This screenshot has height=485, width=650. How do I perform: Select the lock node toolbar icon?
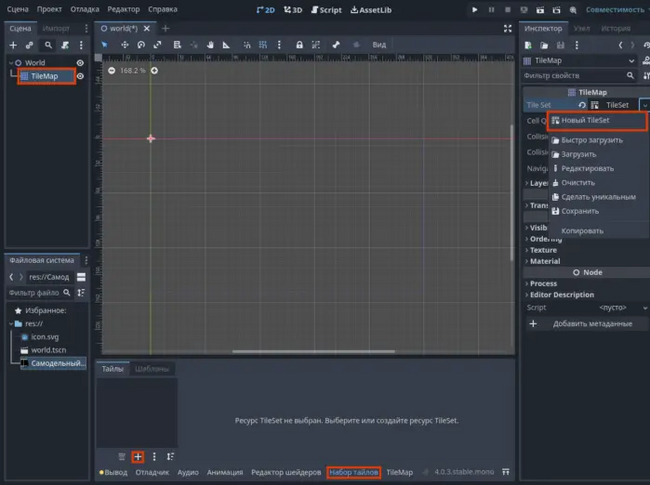click(299, 45)
